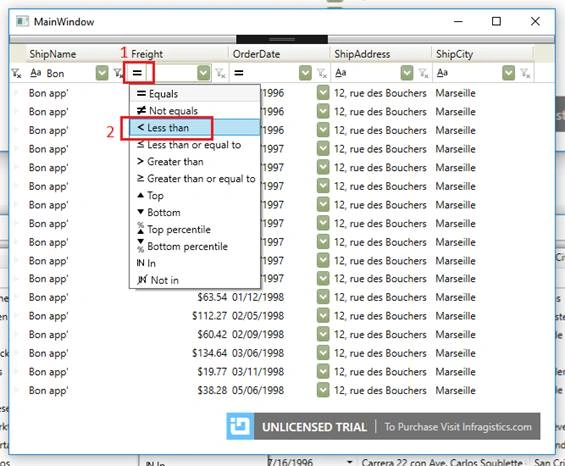Click the Infragistics logo in the trial banner
The height and width of the screenshot is (466, 565).
(240, 426)
